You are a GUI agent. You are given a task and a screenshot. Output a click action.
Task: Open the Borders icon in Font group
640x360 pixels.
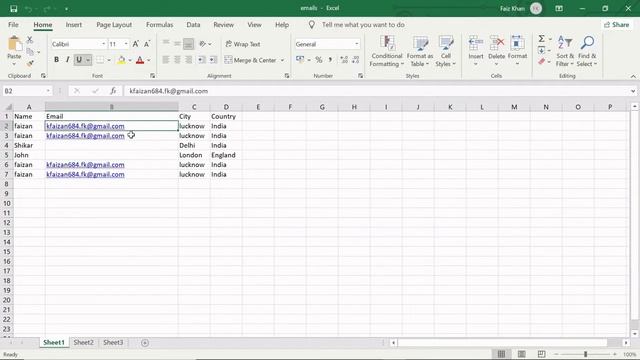click(100, 60)
